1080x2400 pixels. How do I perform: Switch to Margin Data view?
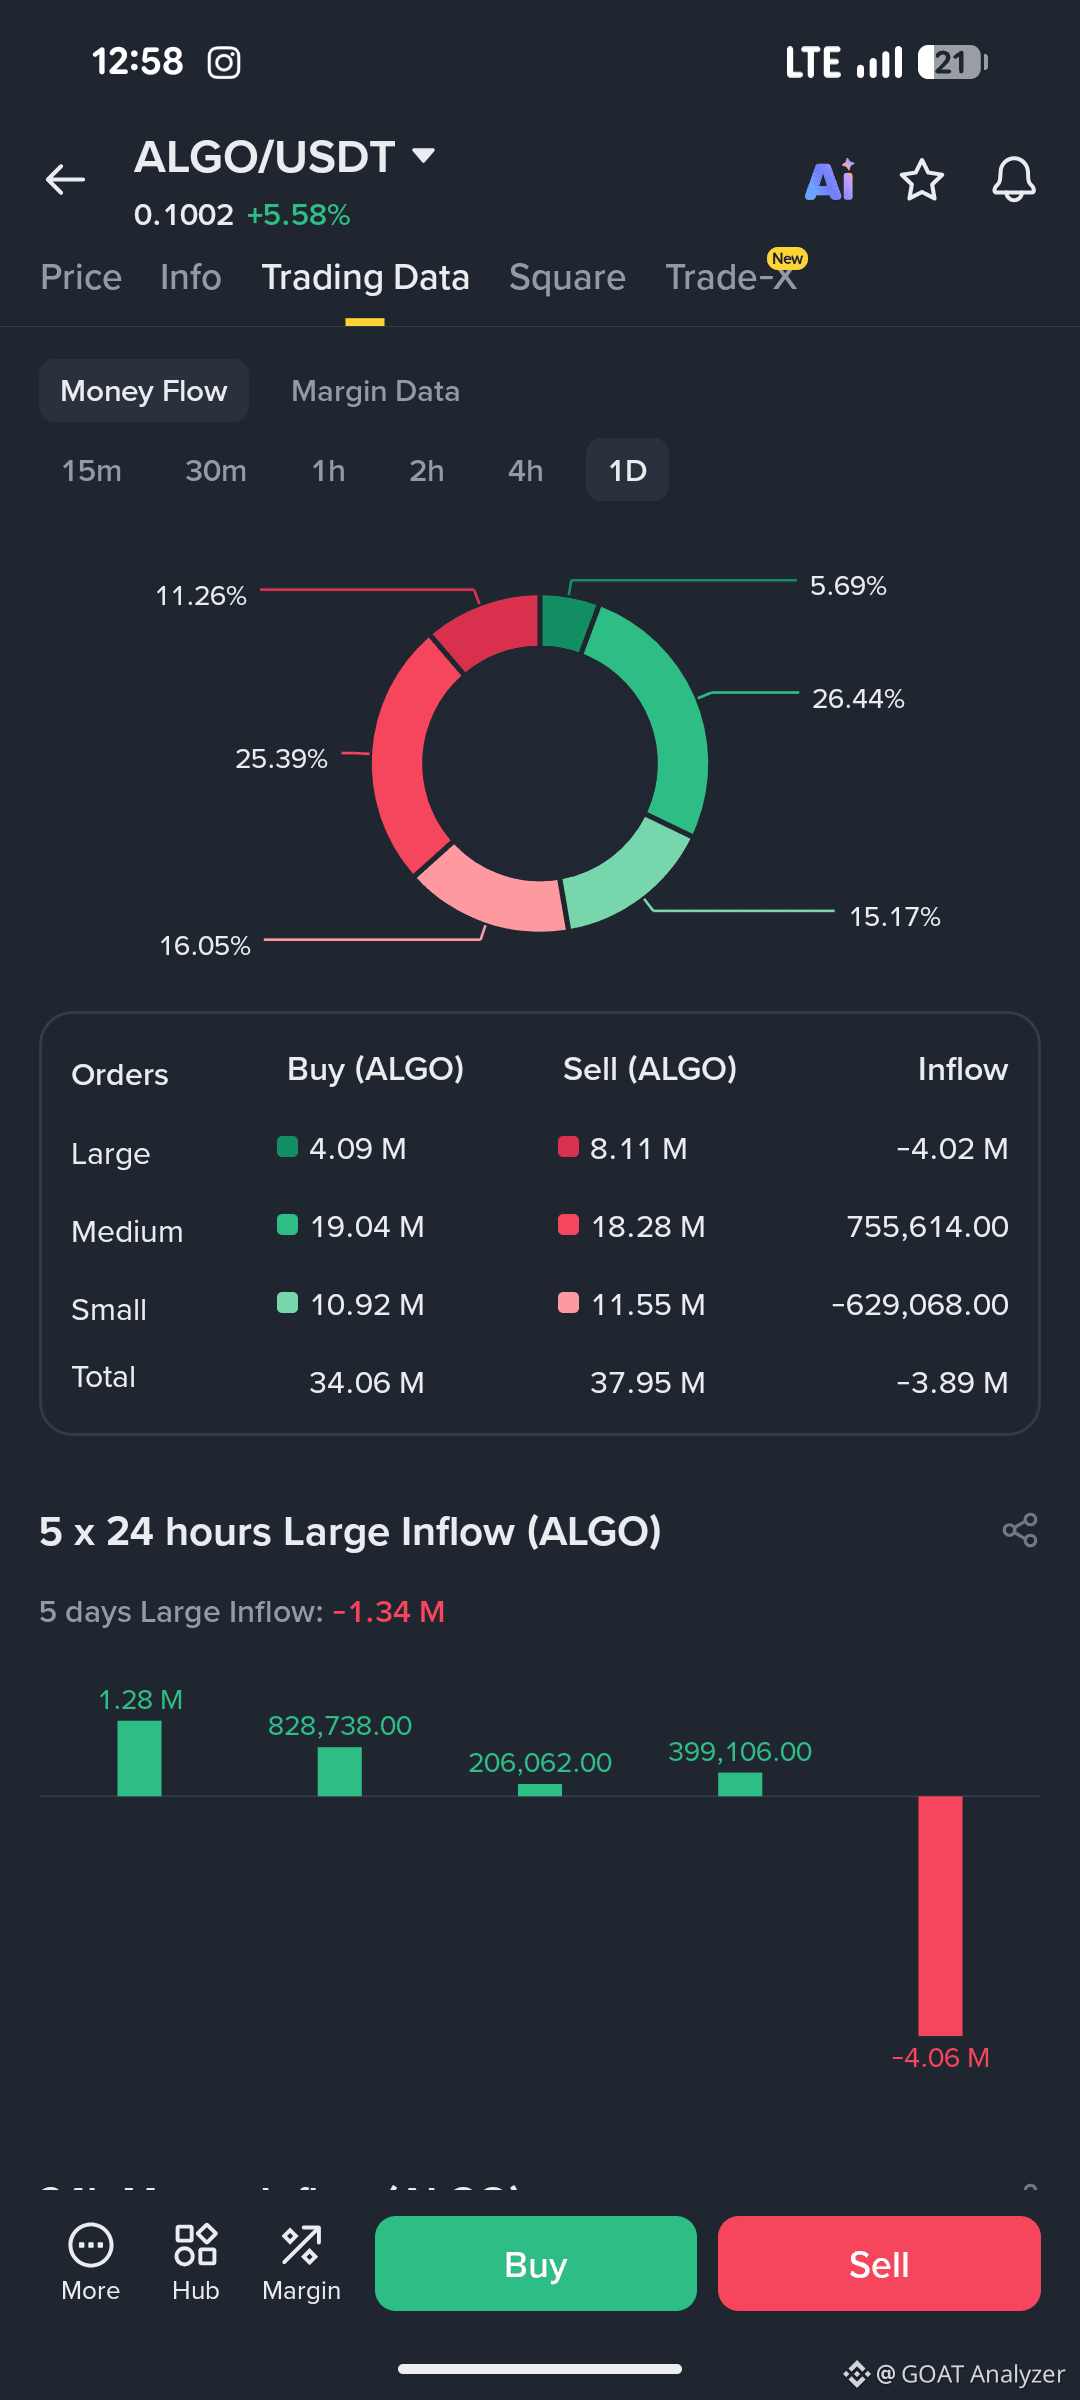pos(375,391)
